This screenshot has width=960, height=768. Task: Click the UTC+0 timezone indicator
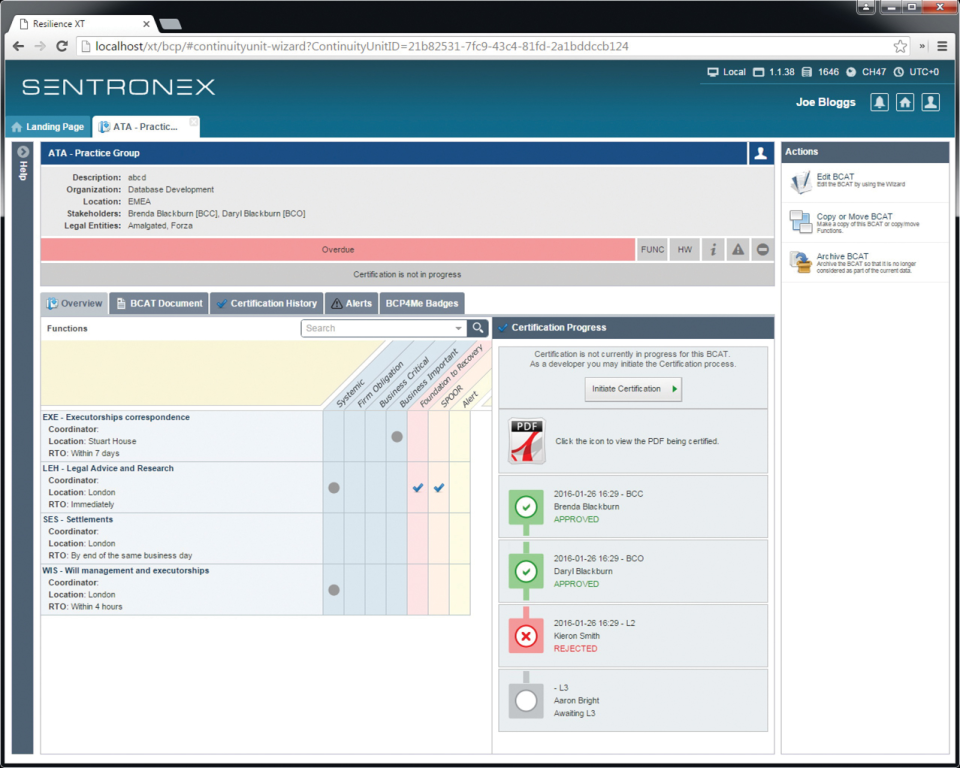pyautogui.click(x=916, y=72)
